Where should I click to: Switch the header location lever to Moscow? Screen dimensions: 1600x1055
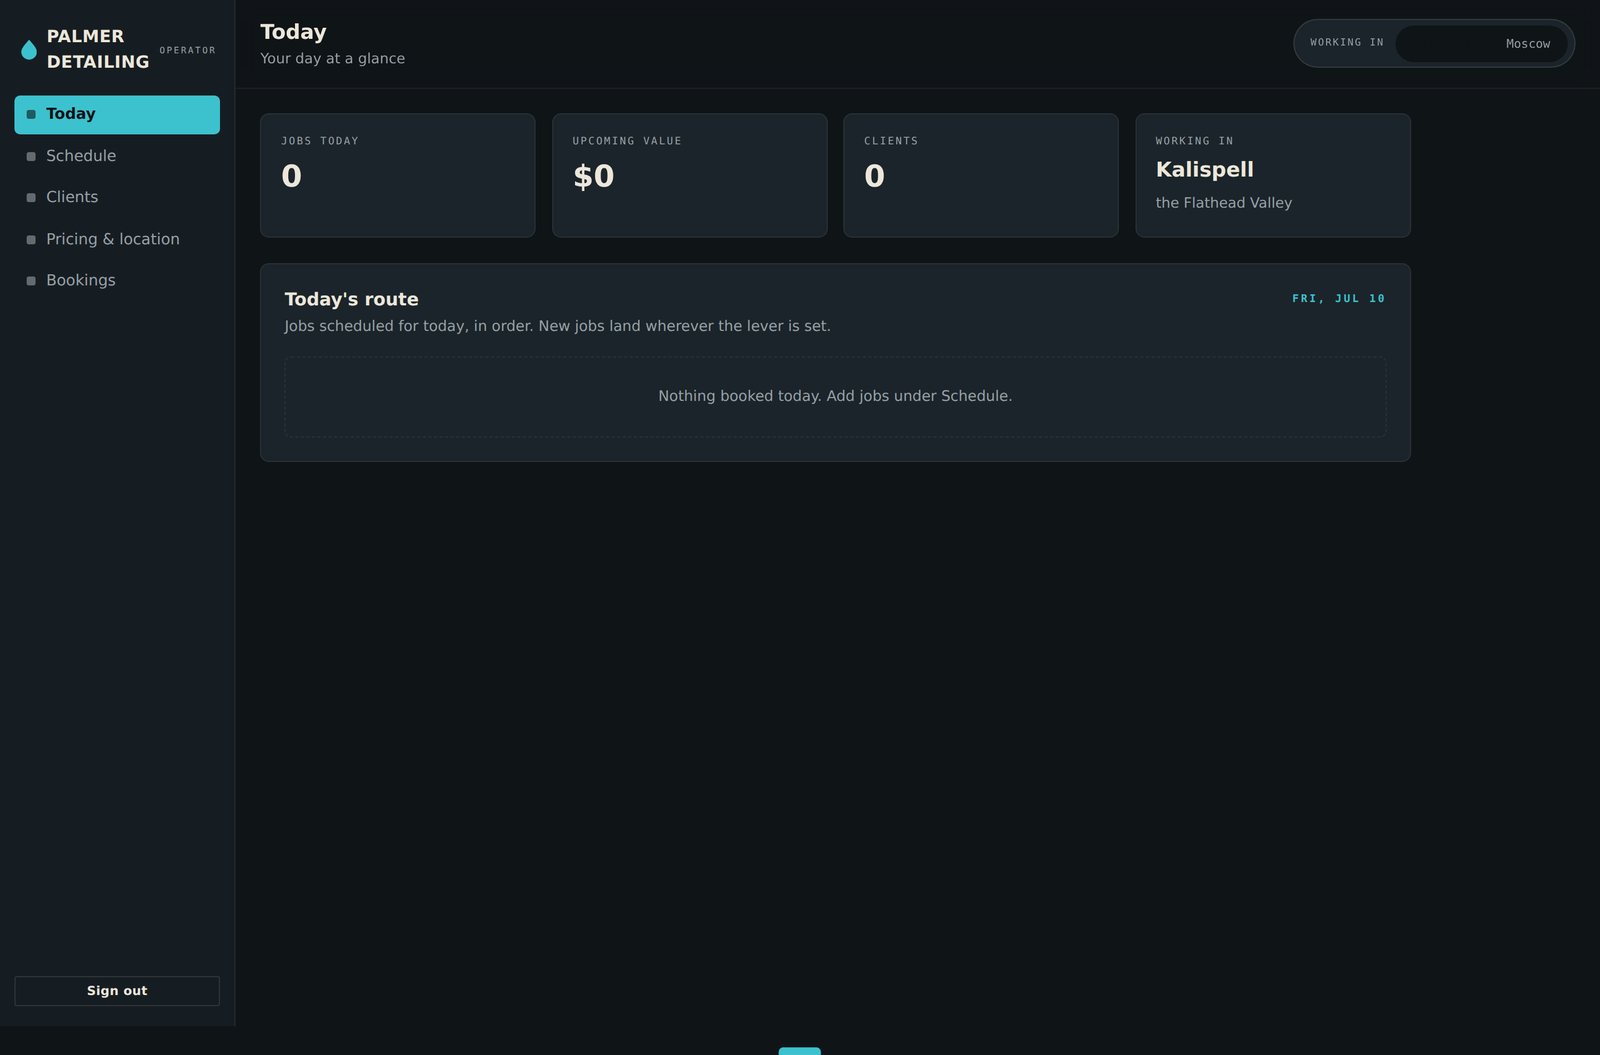pos(1527,44)
